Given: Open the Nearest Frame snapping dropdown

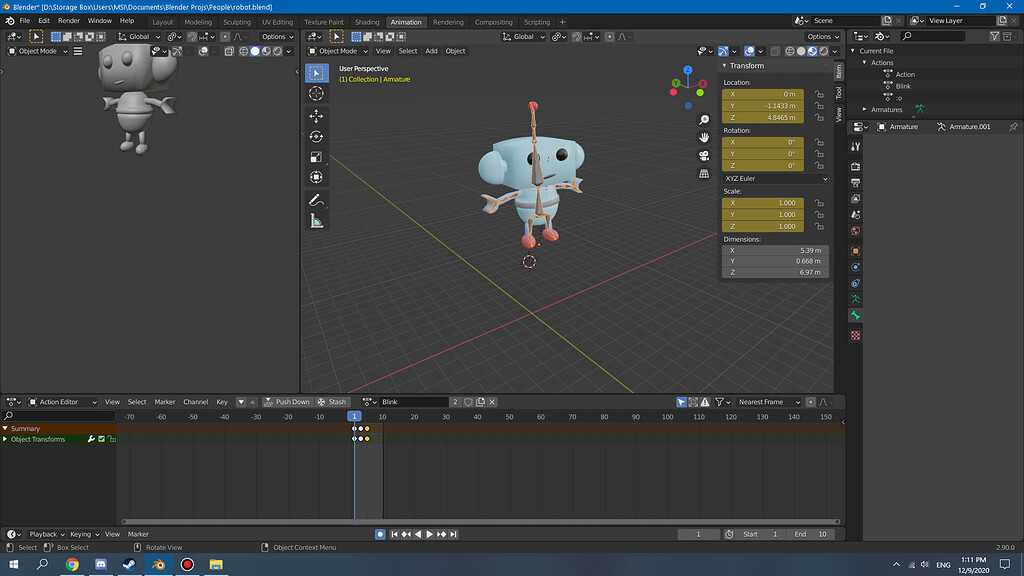Looking at the screenshot, I should (x=769, y=402).
